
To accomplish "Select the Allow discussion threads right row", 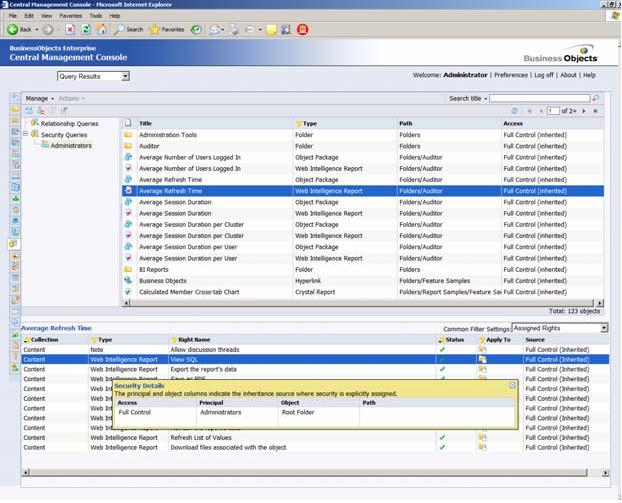I will 315,349.
